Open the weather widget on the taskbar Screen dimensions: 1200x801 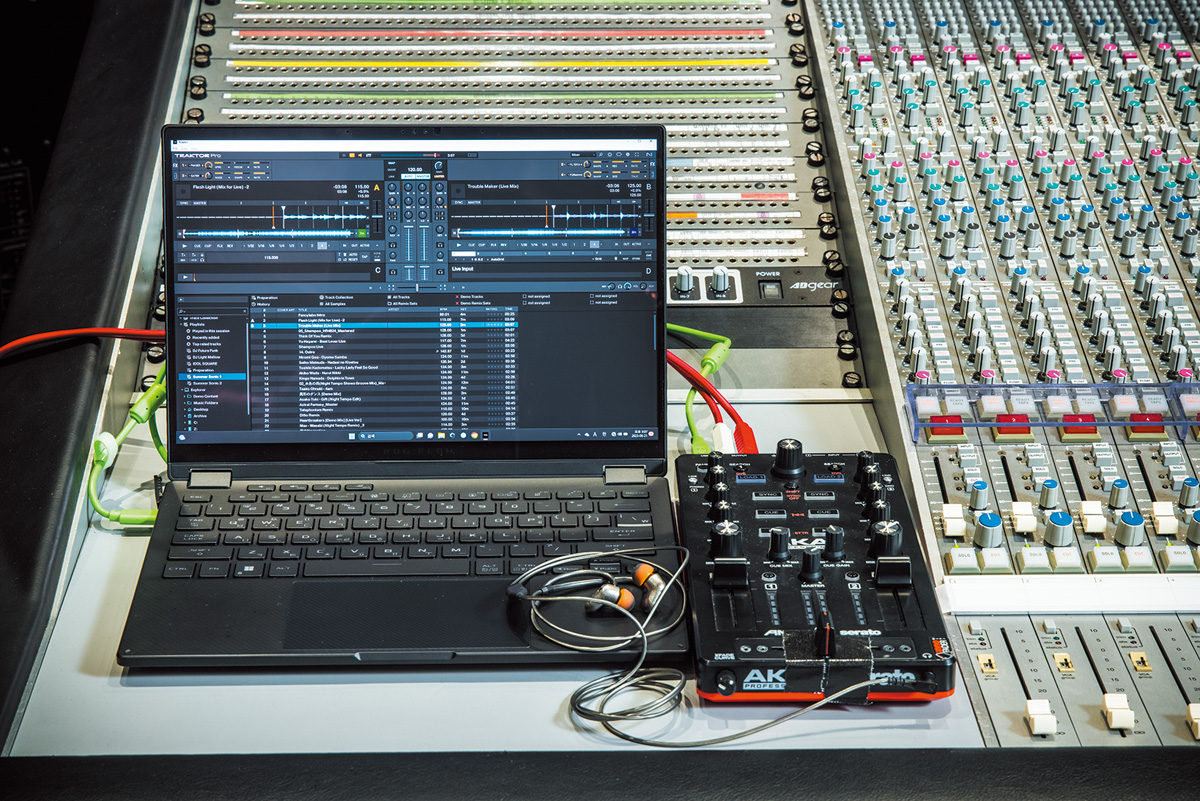click(182, 437)
